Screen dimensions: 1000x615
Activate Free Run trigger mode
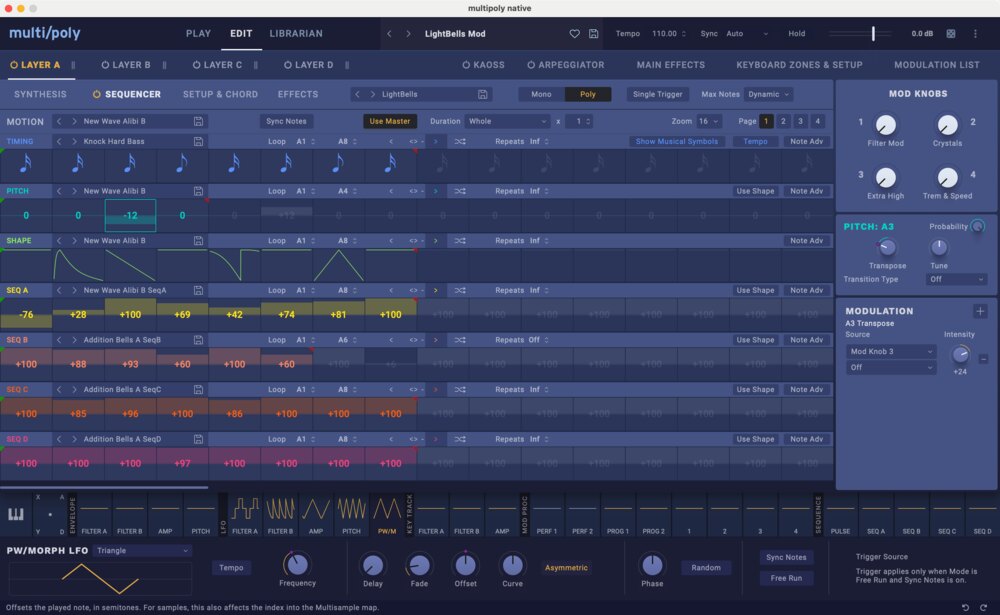[786, 578]
